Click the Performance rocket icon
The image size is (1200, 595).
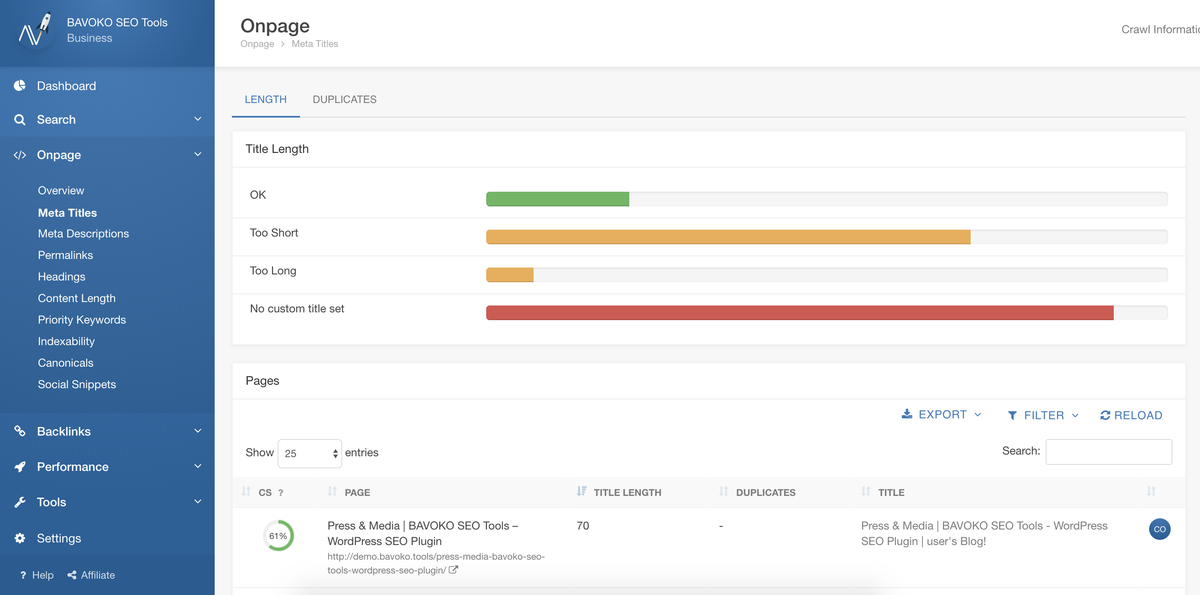20,467
